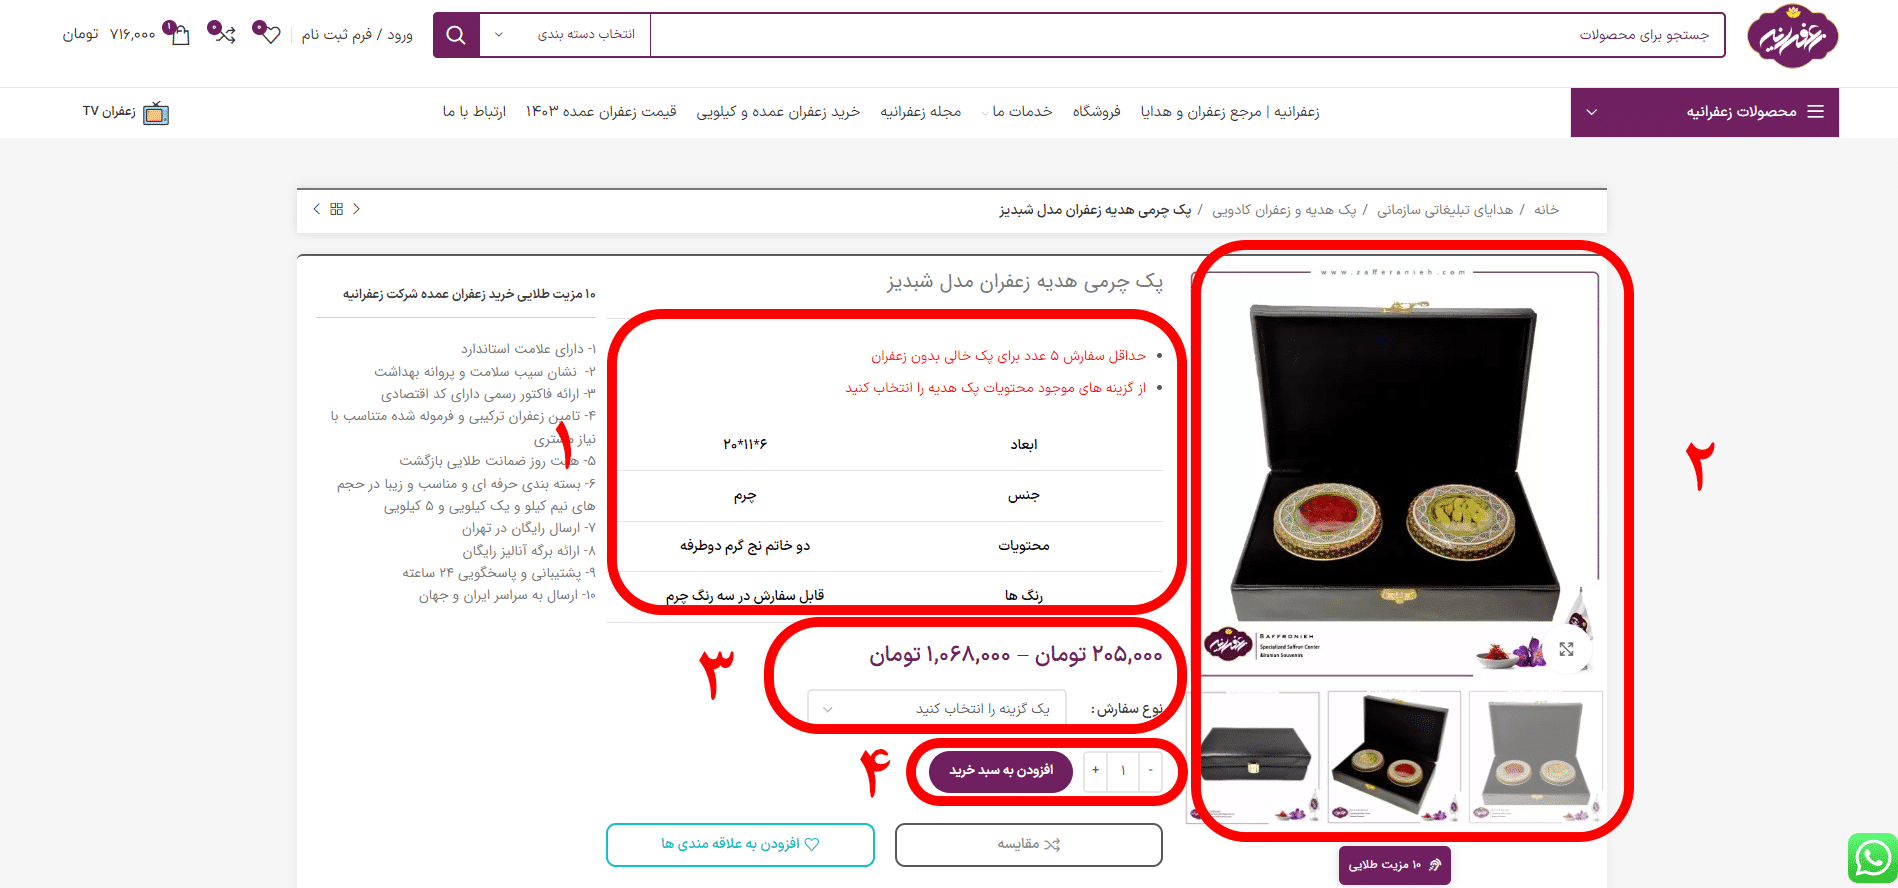Click افزودن به سبد خرید button
The image size is (1898, 888).
[x=1001, y=770]
